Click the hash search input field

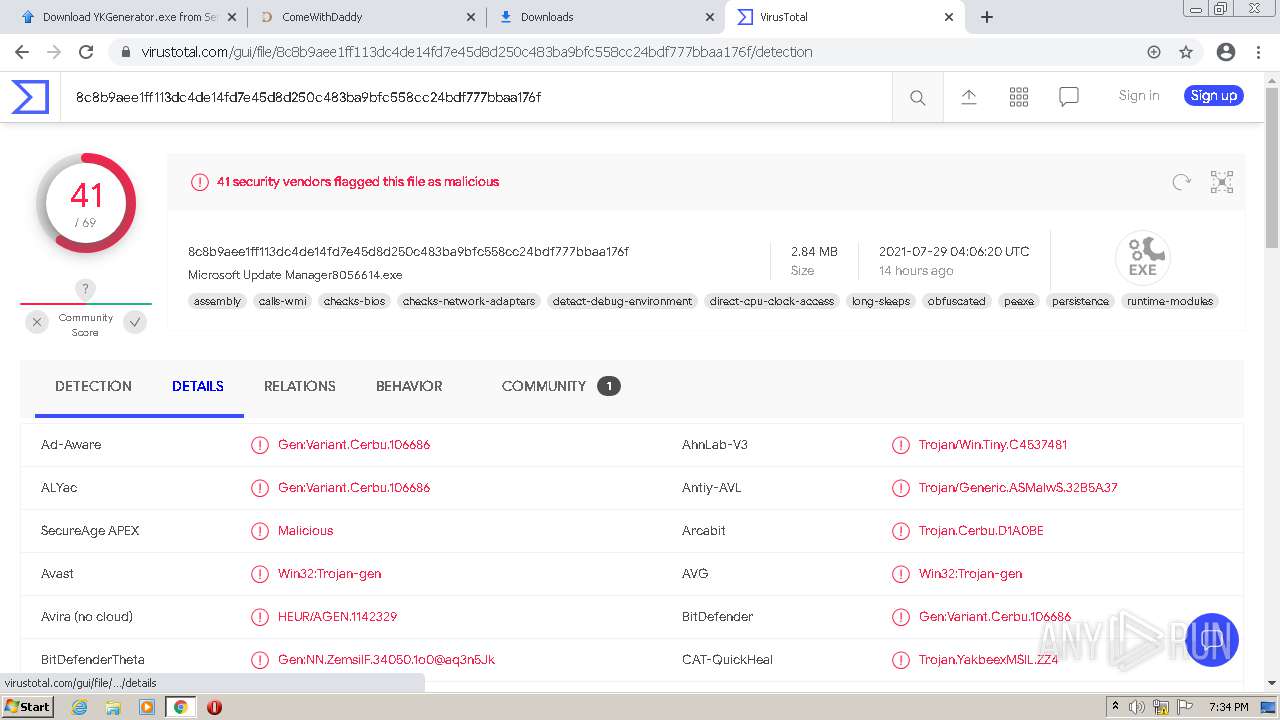click(x=476, y=97)
